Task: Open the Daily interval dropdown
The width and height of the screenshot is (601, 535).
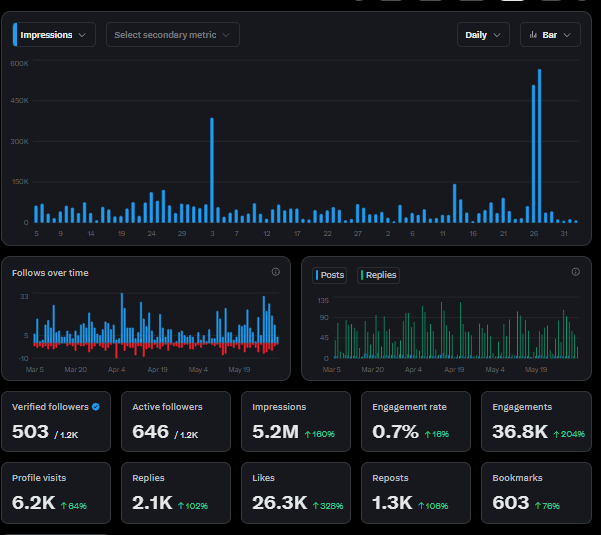Action: pos(483,35)
